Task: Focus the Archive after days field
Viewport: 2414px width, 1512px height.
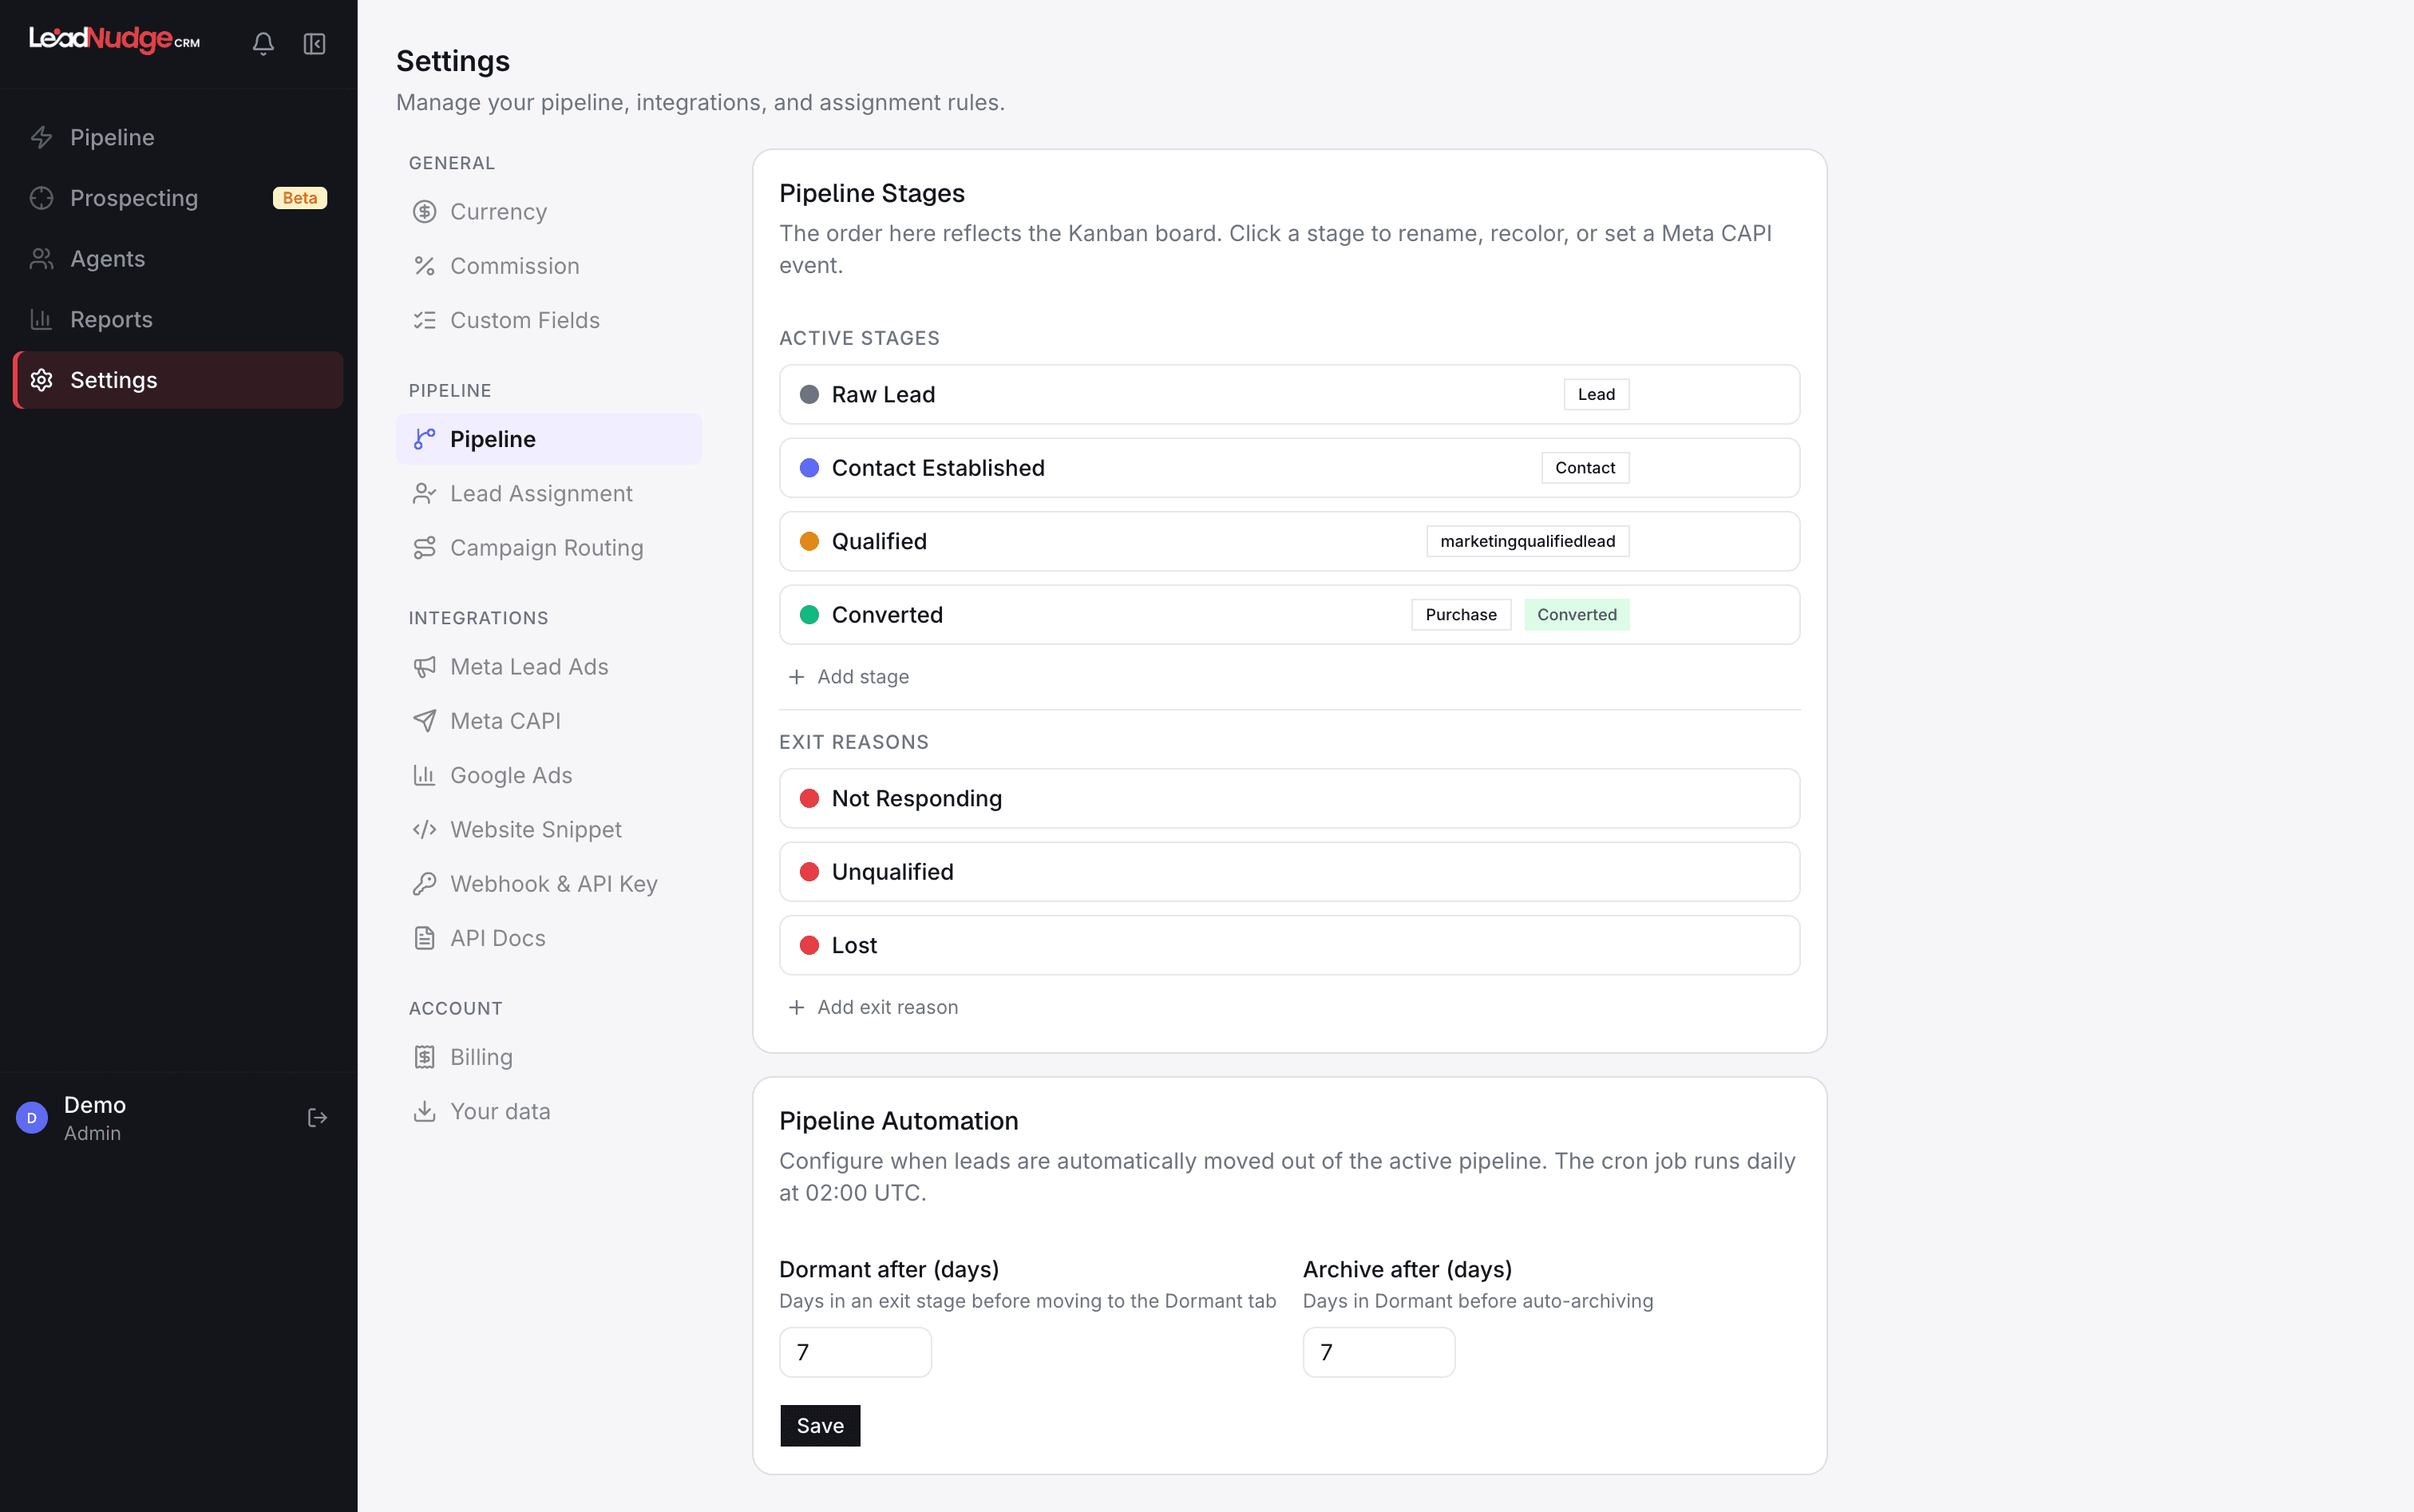Action: [x=1378, y=1352]
